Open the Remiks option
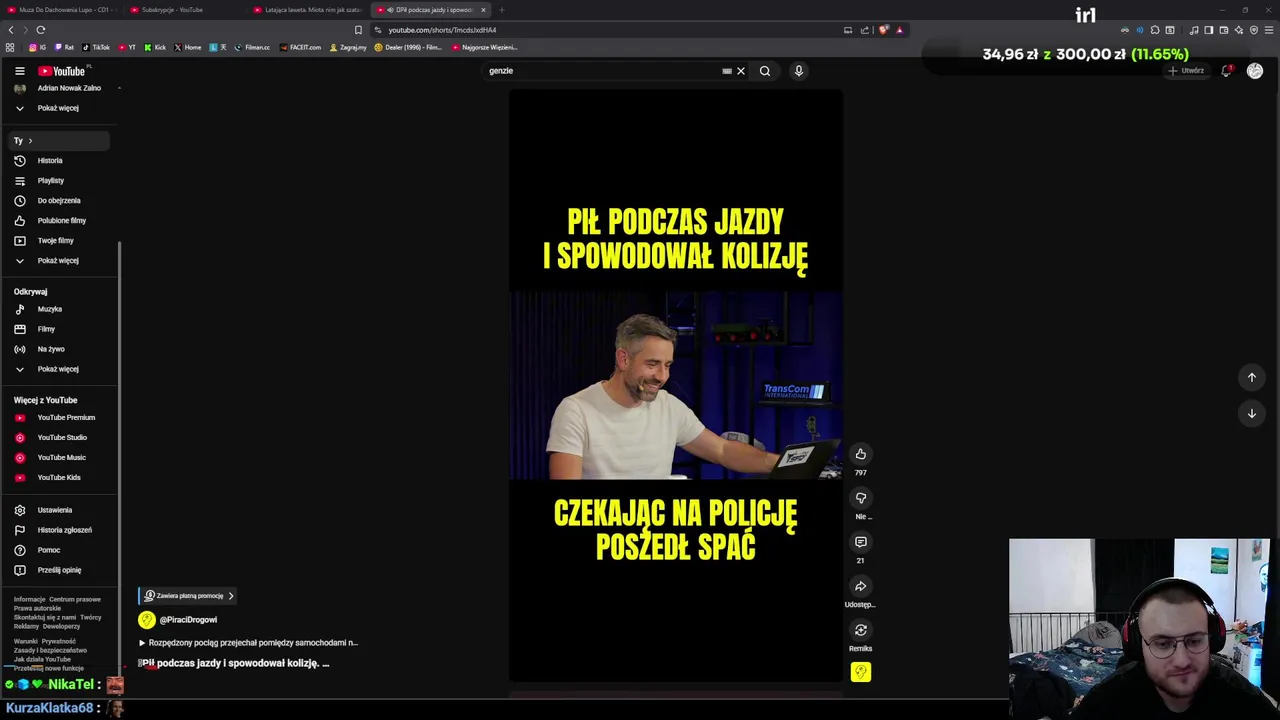1280x720 pixels. (x=860, y=630)
